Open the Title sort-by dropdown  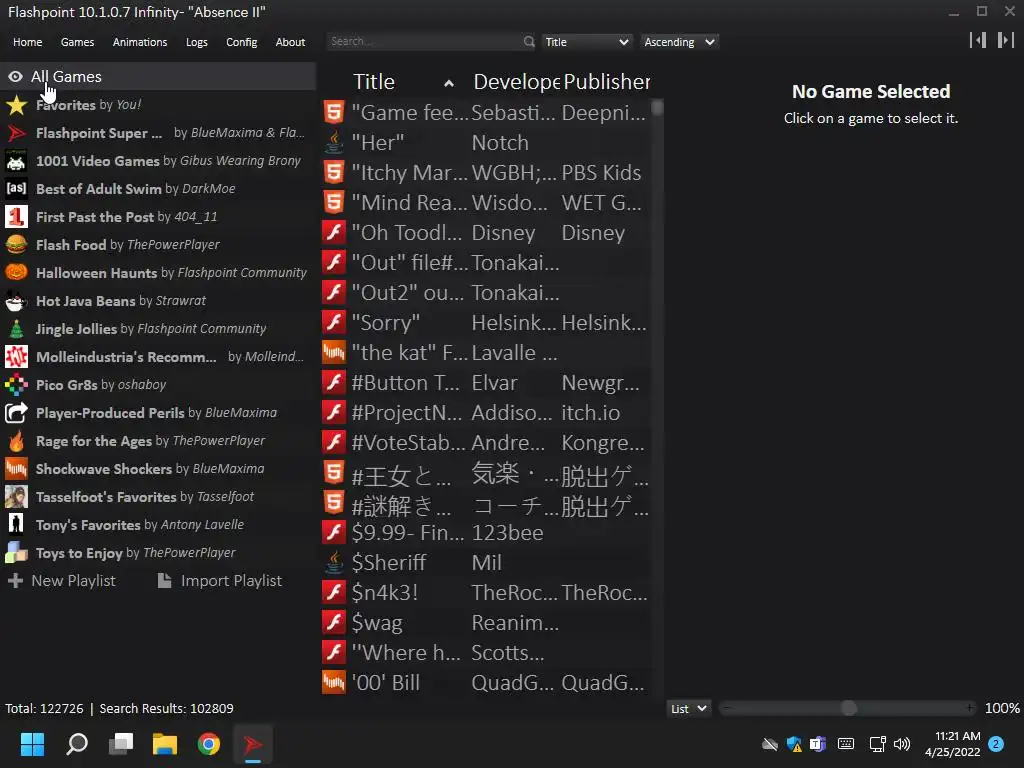point(586,42)
